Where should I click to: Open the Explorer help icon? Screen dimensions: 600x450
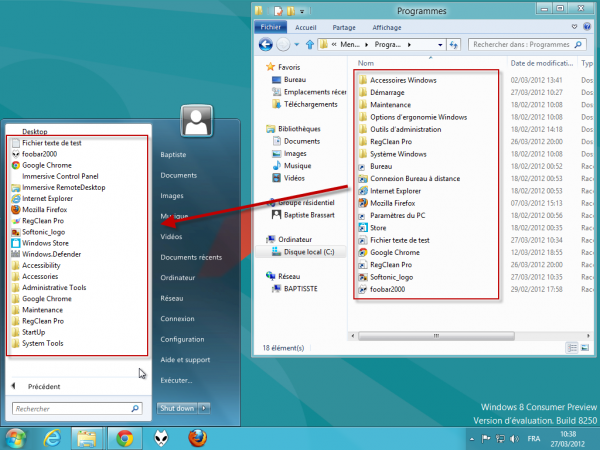587,27
